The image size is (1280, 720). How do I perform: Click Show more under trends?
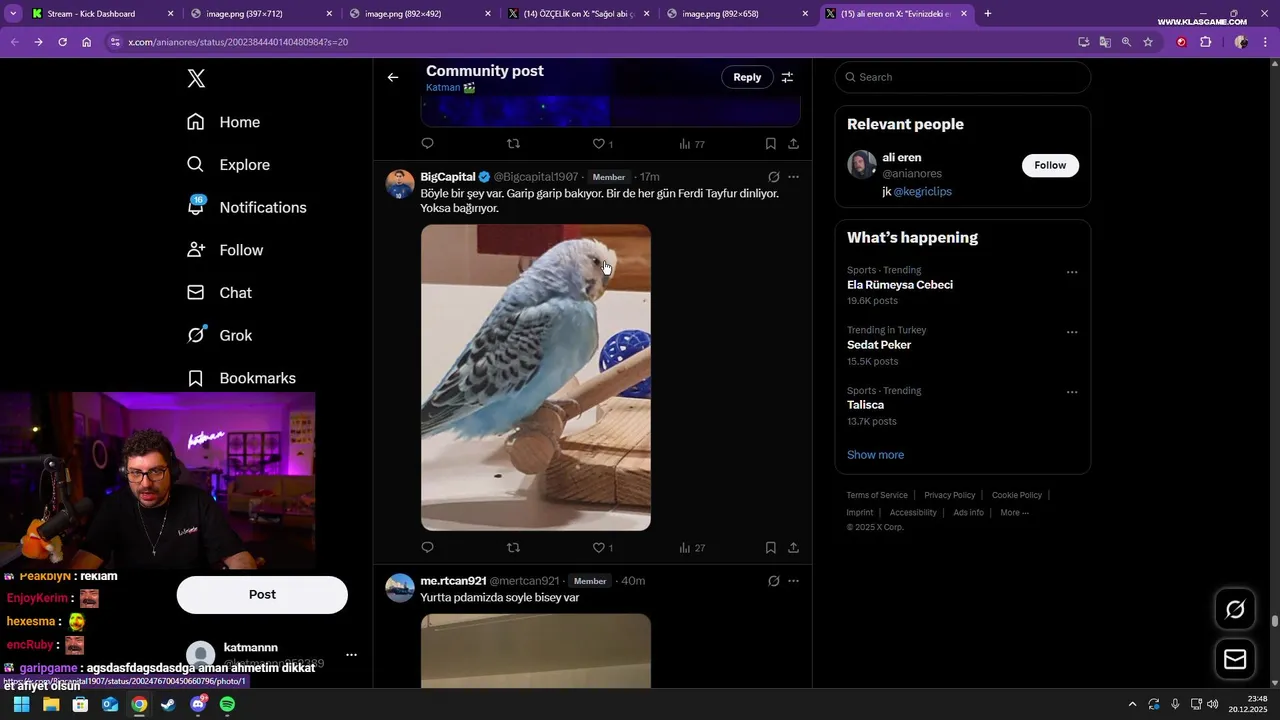875,455
